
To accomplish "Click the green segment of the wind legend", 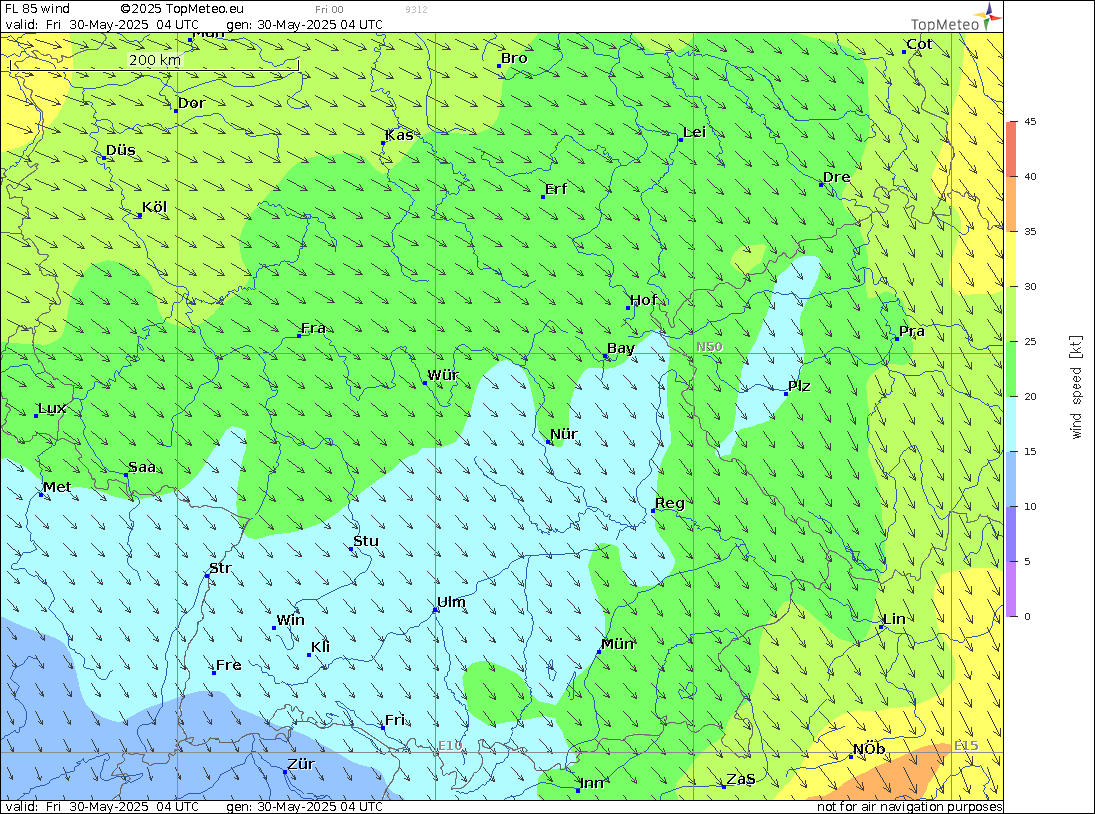I will coord(1011,369).
